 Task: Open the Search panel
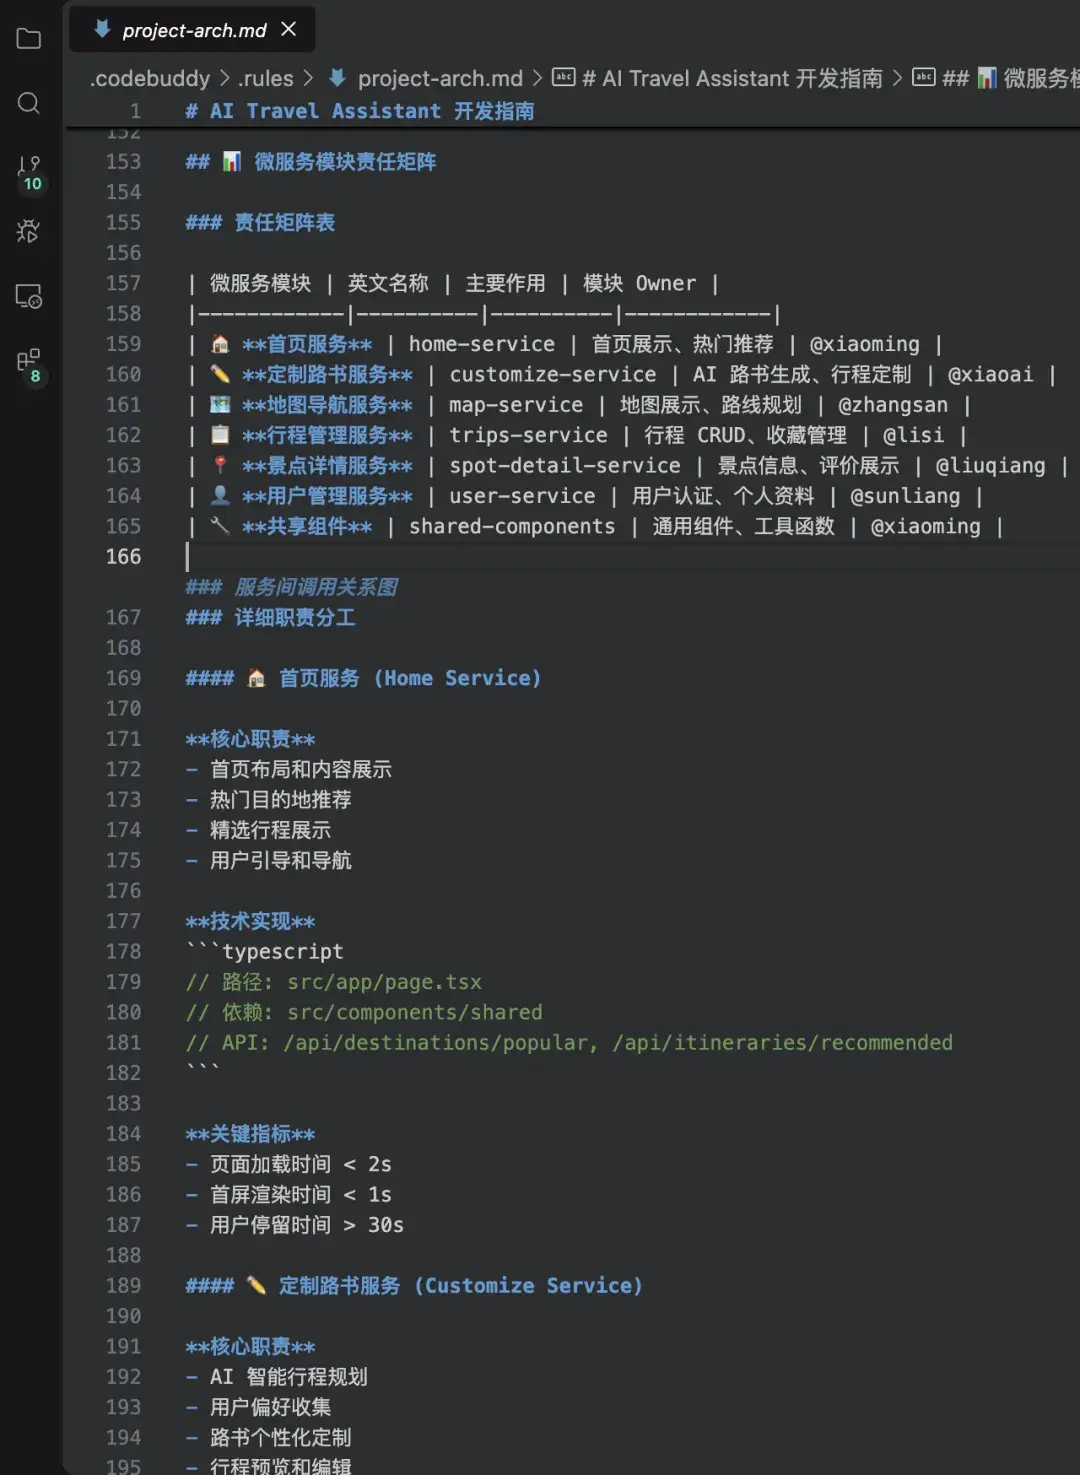coord(28,104)
